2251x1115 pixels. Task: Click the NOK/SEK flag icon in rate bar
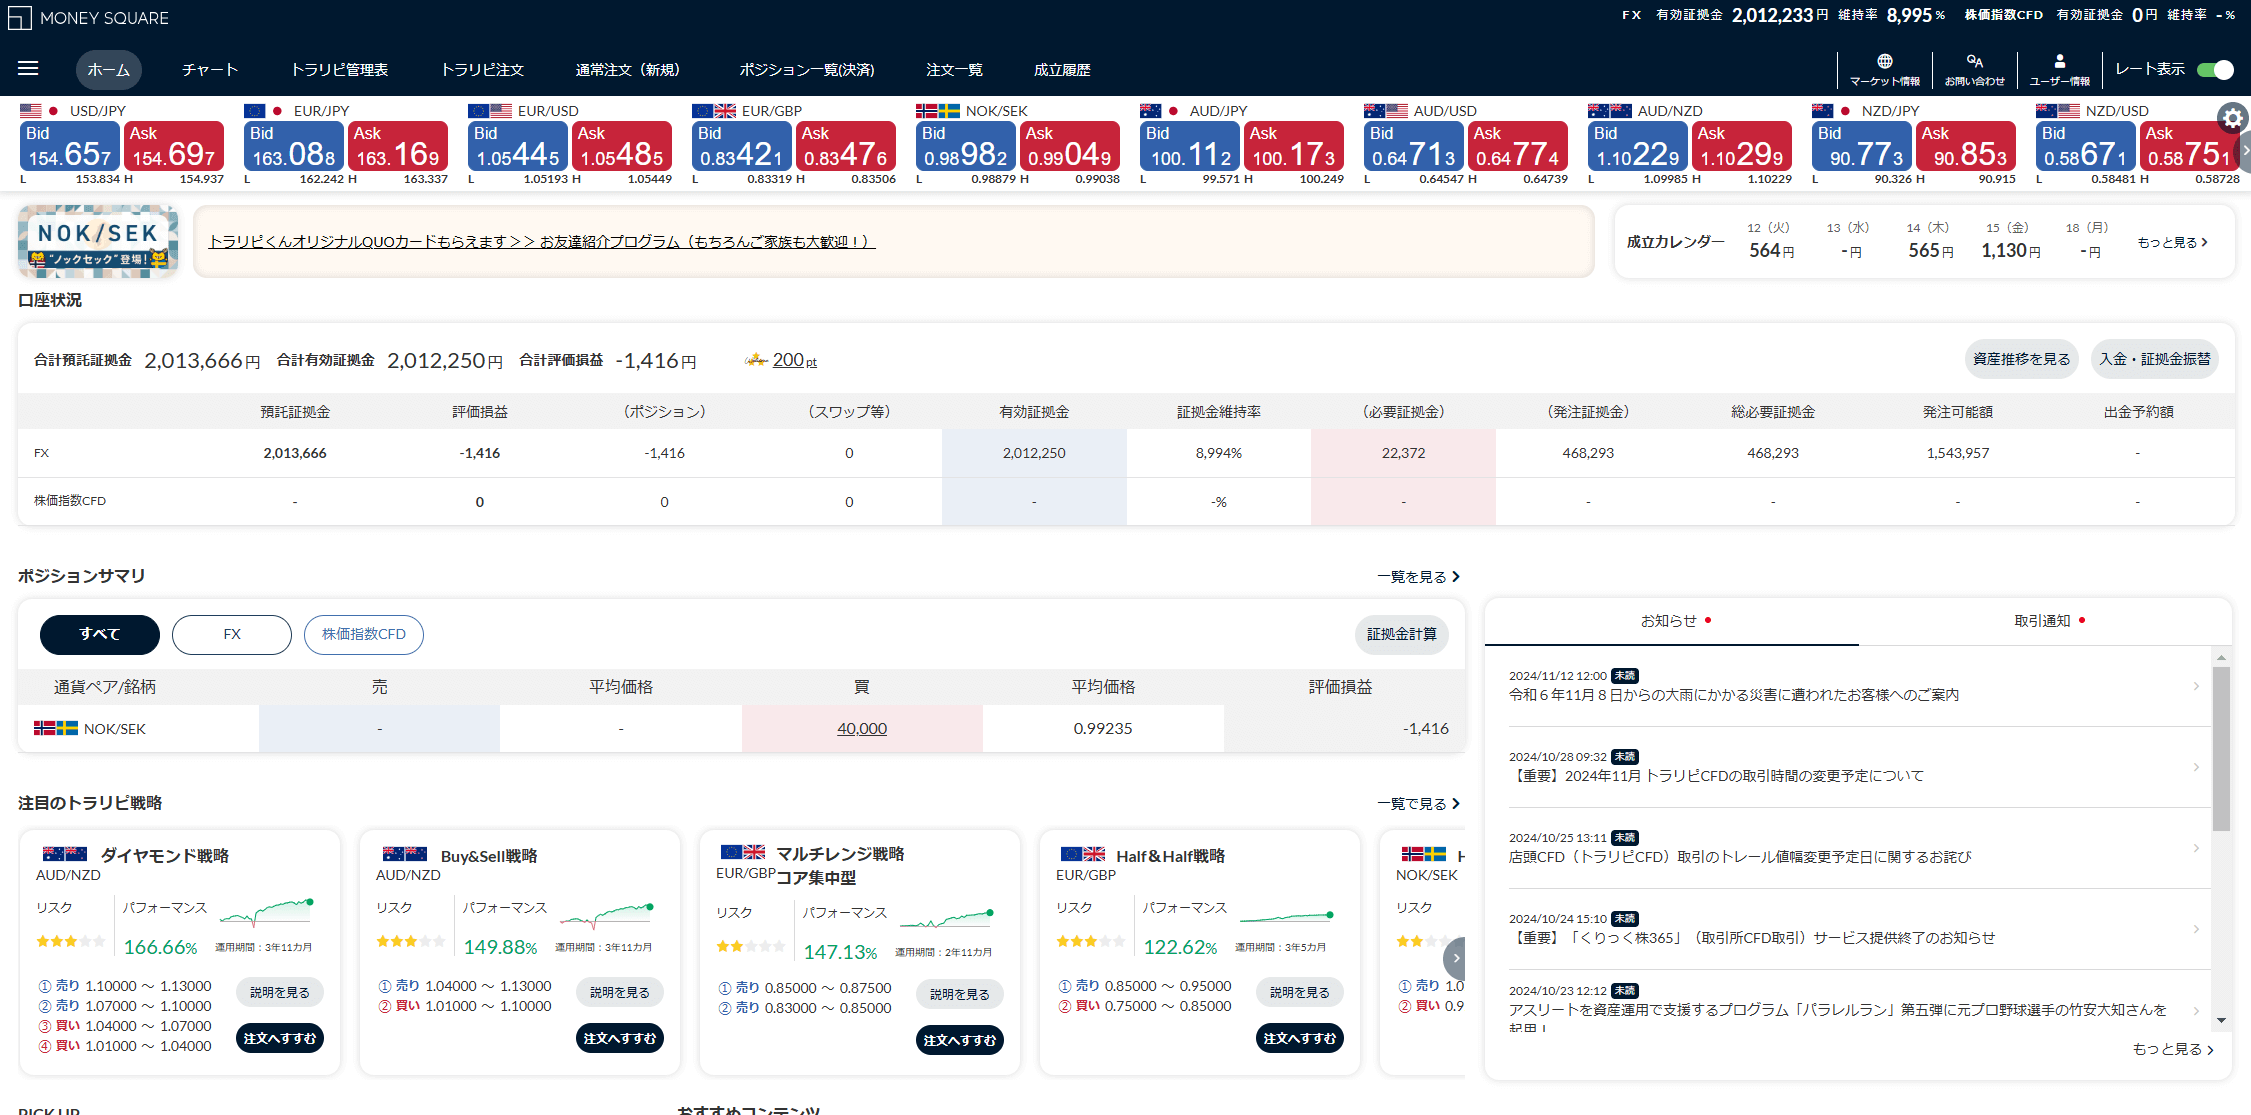[x=938, y=111]
